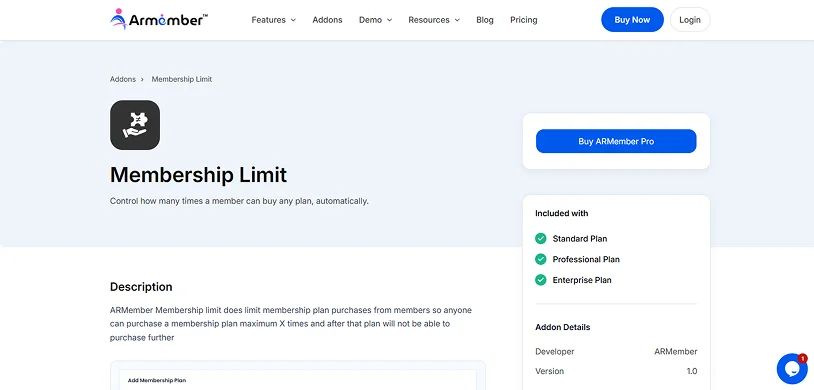Click the Add Membership Plan screenshot thumbnail

[x=298, y=375]
